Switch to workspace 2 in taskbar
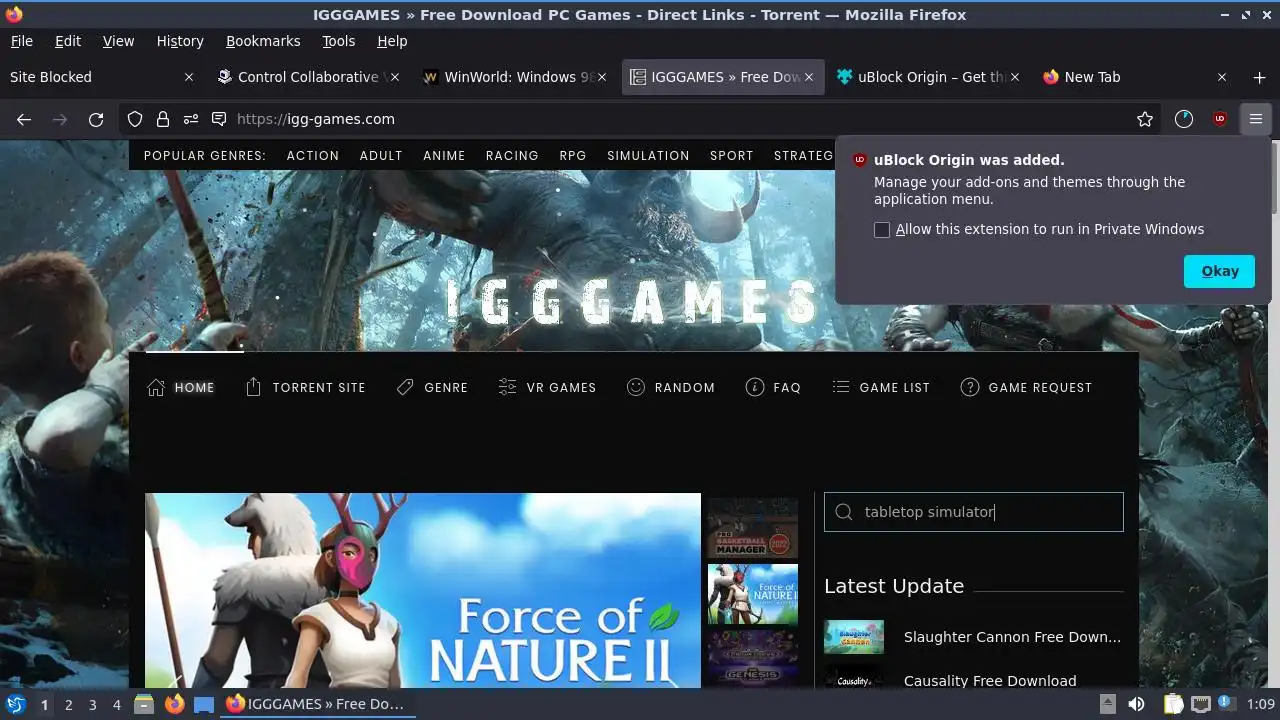The width and height of the screenshot is (1280, 720). pos(68,705)
